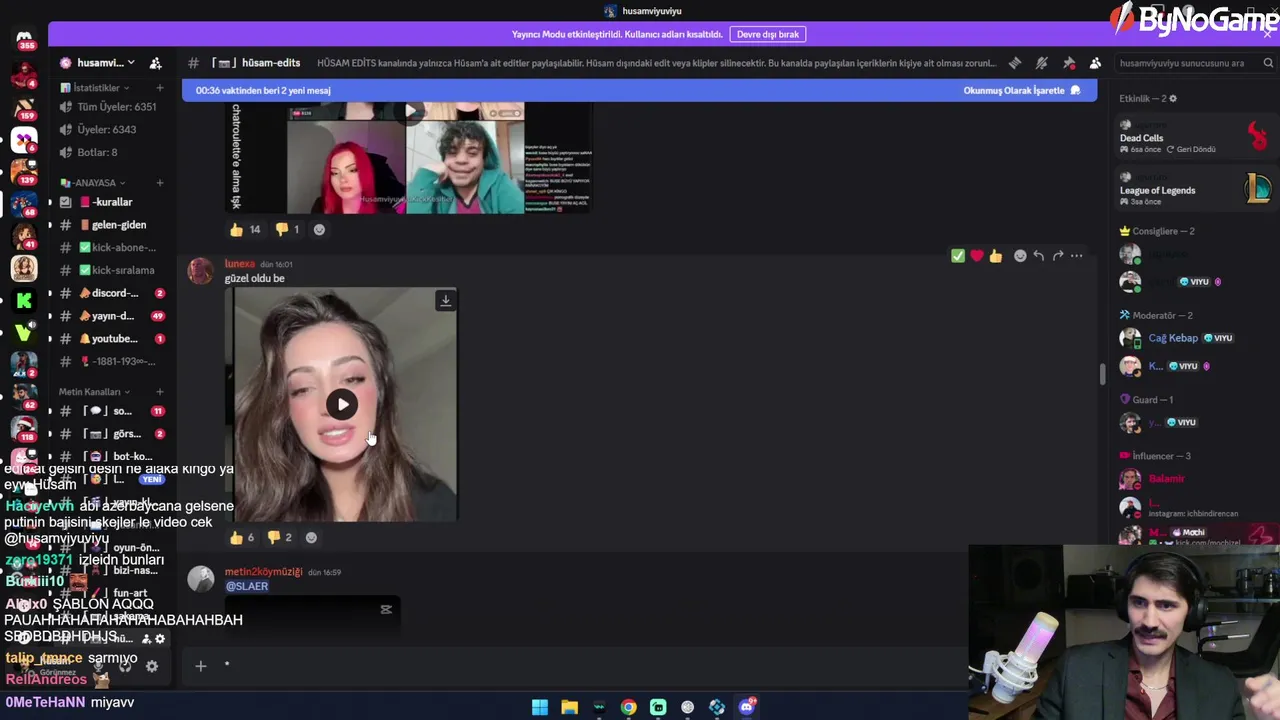The image size is (1280, 720).
Task: Play the video in upper edit post
Action: pyautogui.click(x=409, y=110)
